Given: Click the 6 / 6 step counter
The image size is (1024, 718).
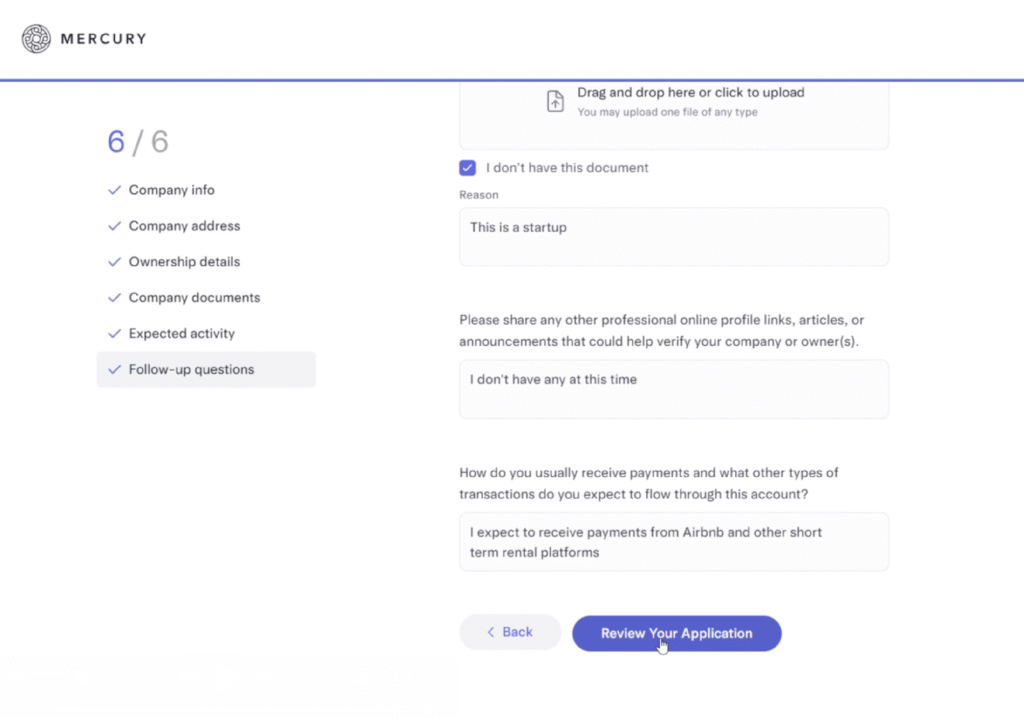Looking at the screenshot, I should coord(138,142).
